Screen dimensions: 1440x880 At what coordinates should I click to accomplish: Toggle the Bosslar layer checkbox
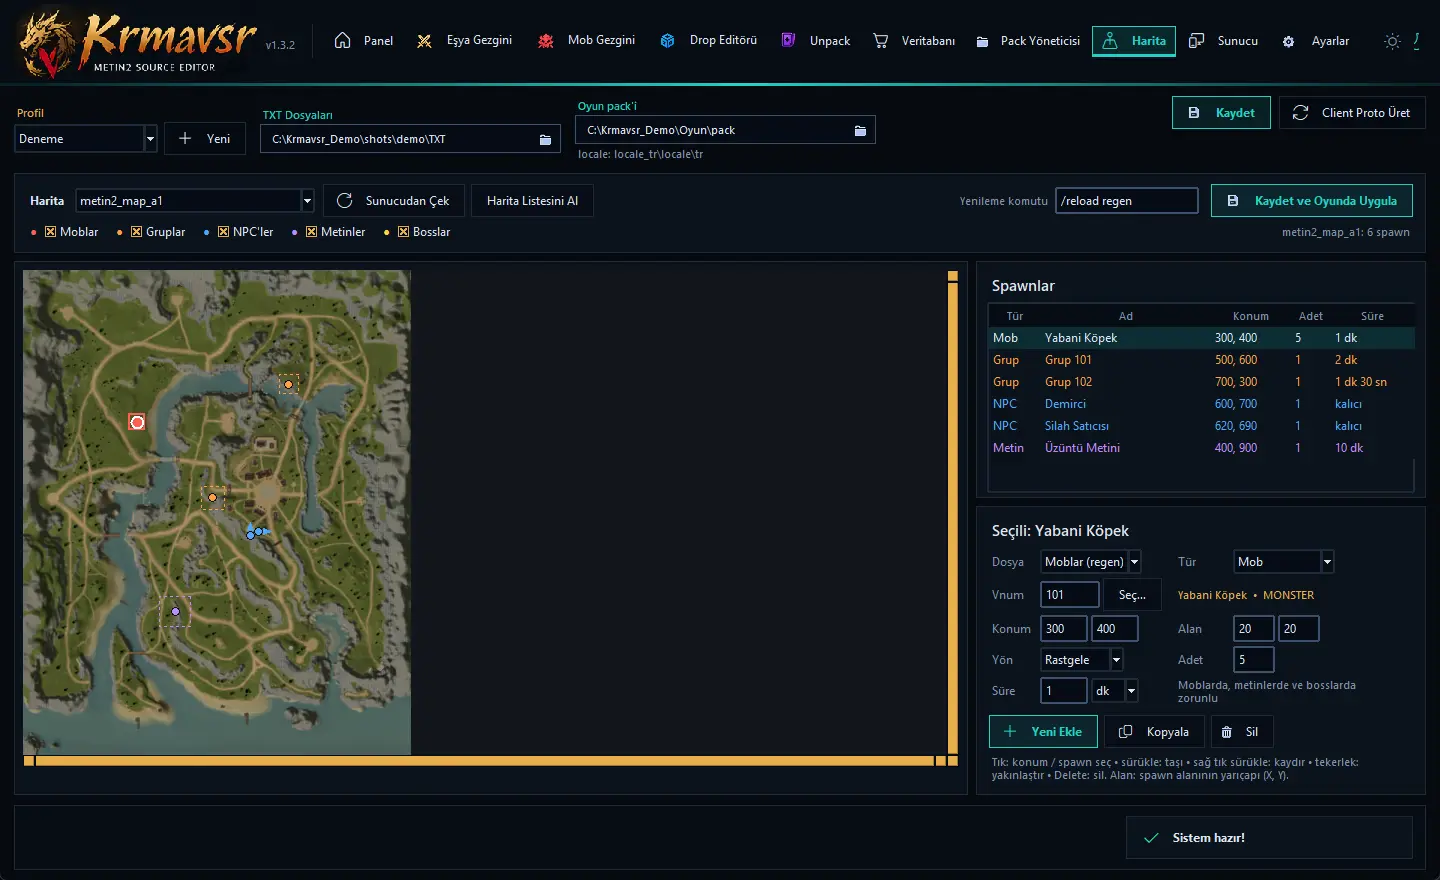403,232
